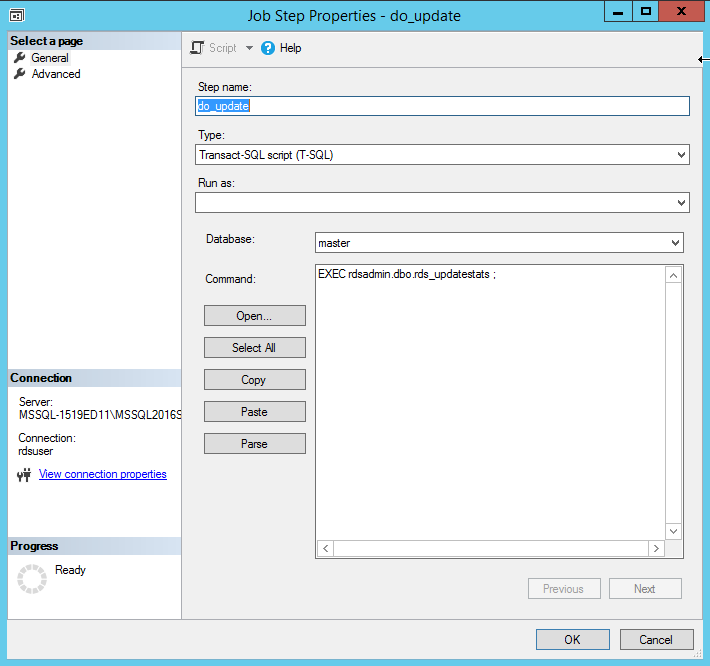The height and width of the screenshot is (666, 710).
Task: Click the Open... button
Action: [x=254, y=316]
